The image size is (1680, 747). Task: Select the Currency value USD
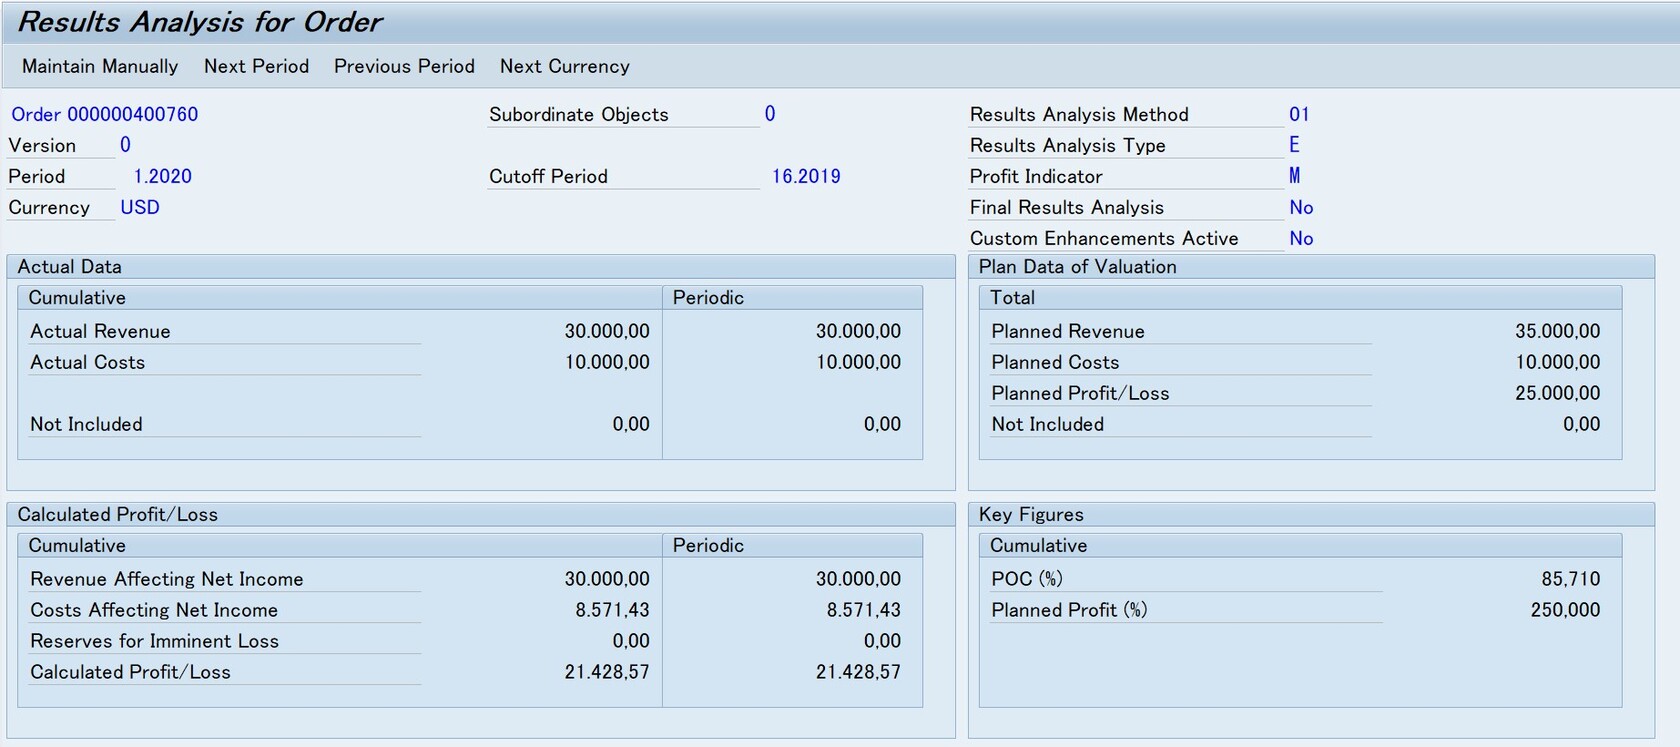pos(140,207)
